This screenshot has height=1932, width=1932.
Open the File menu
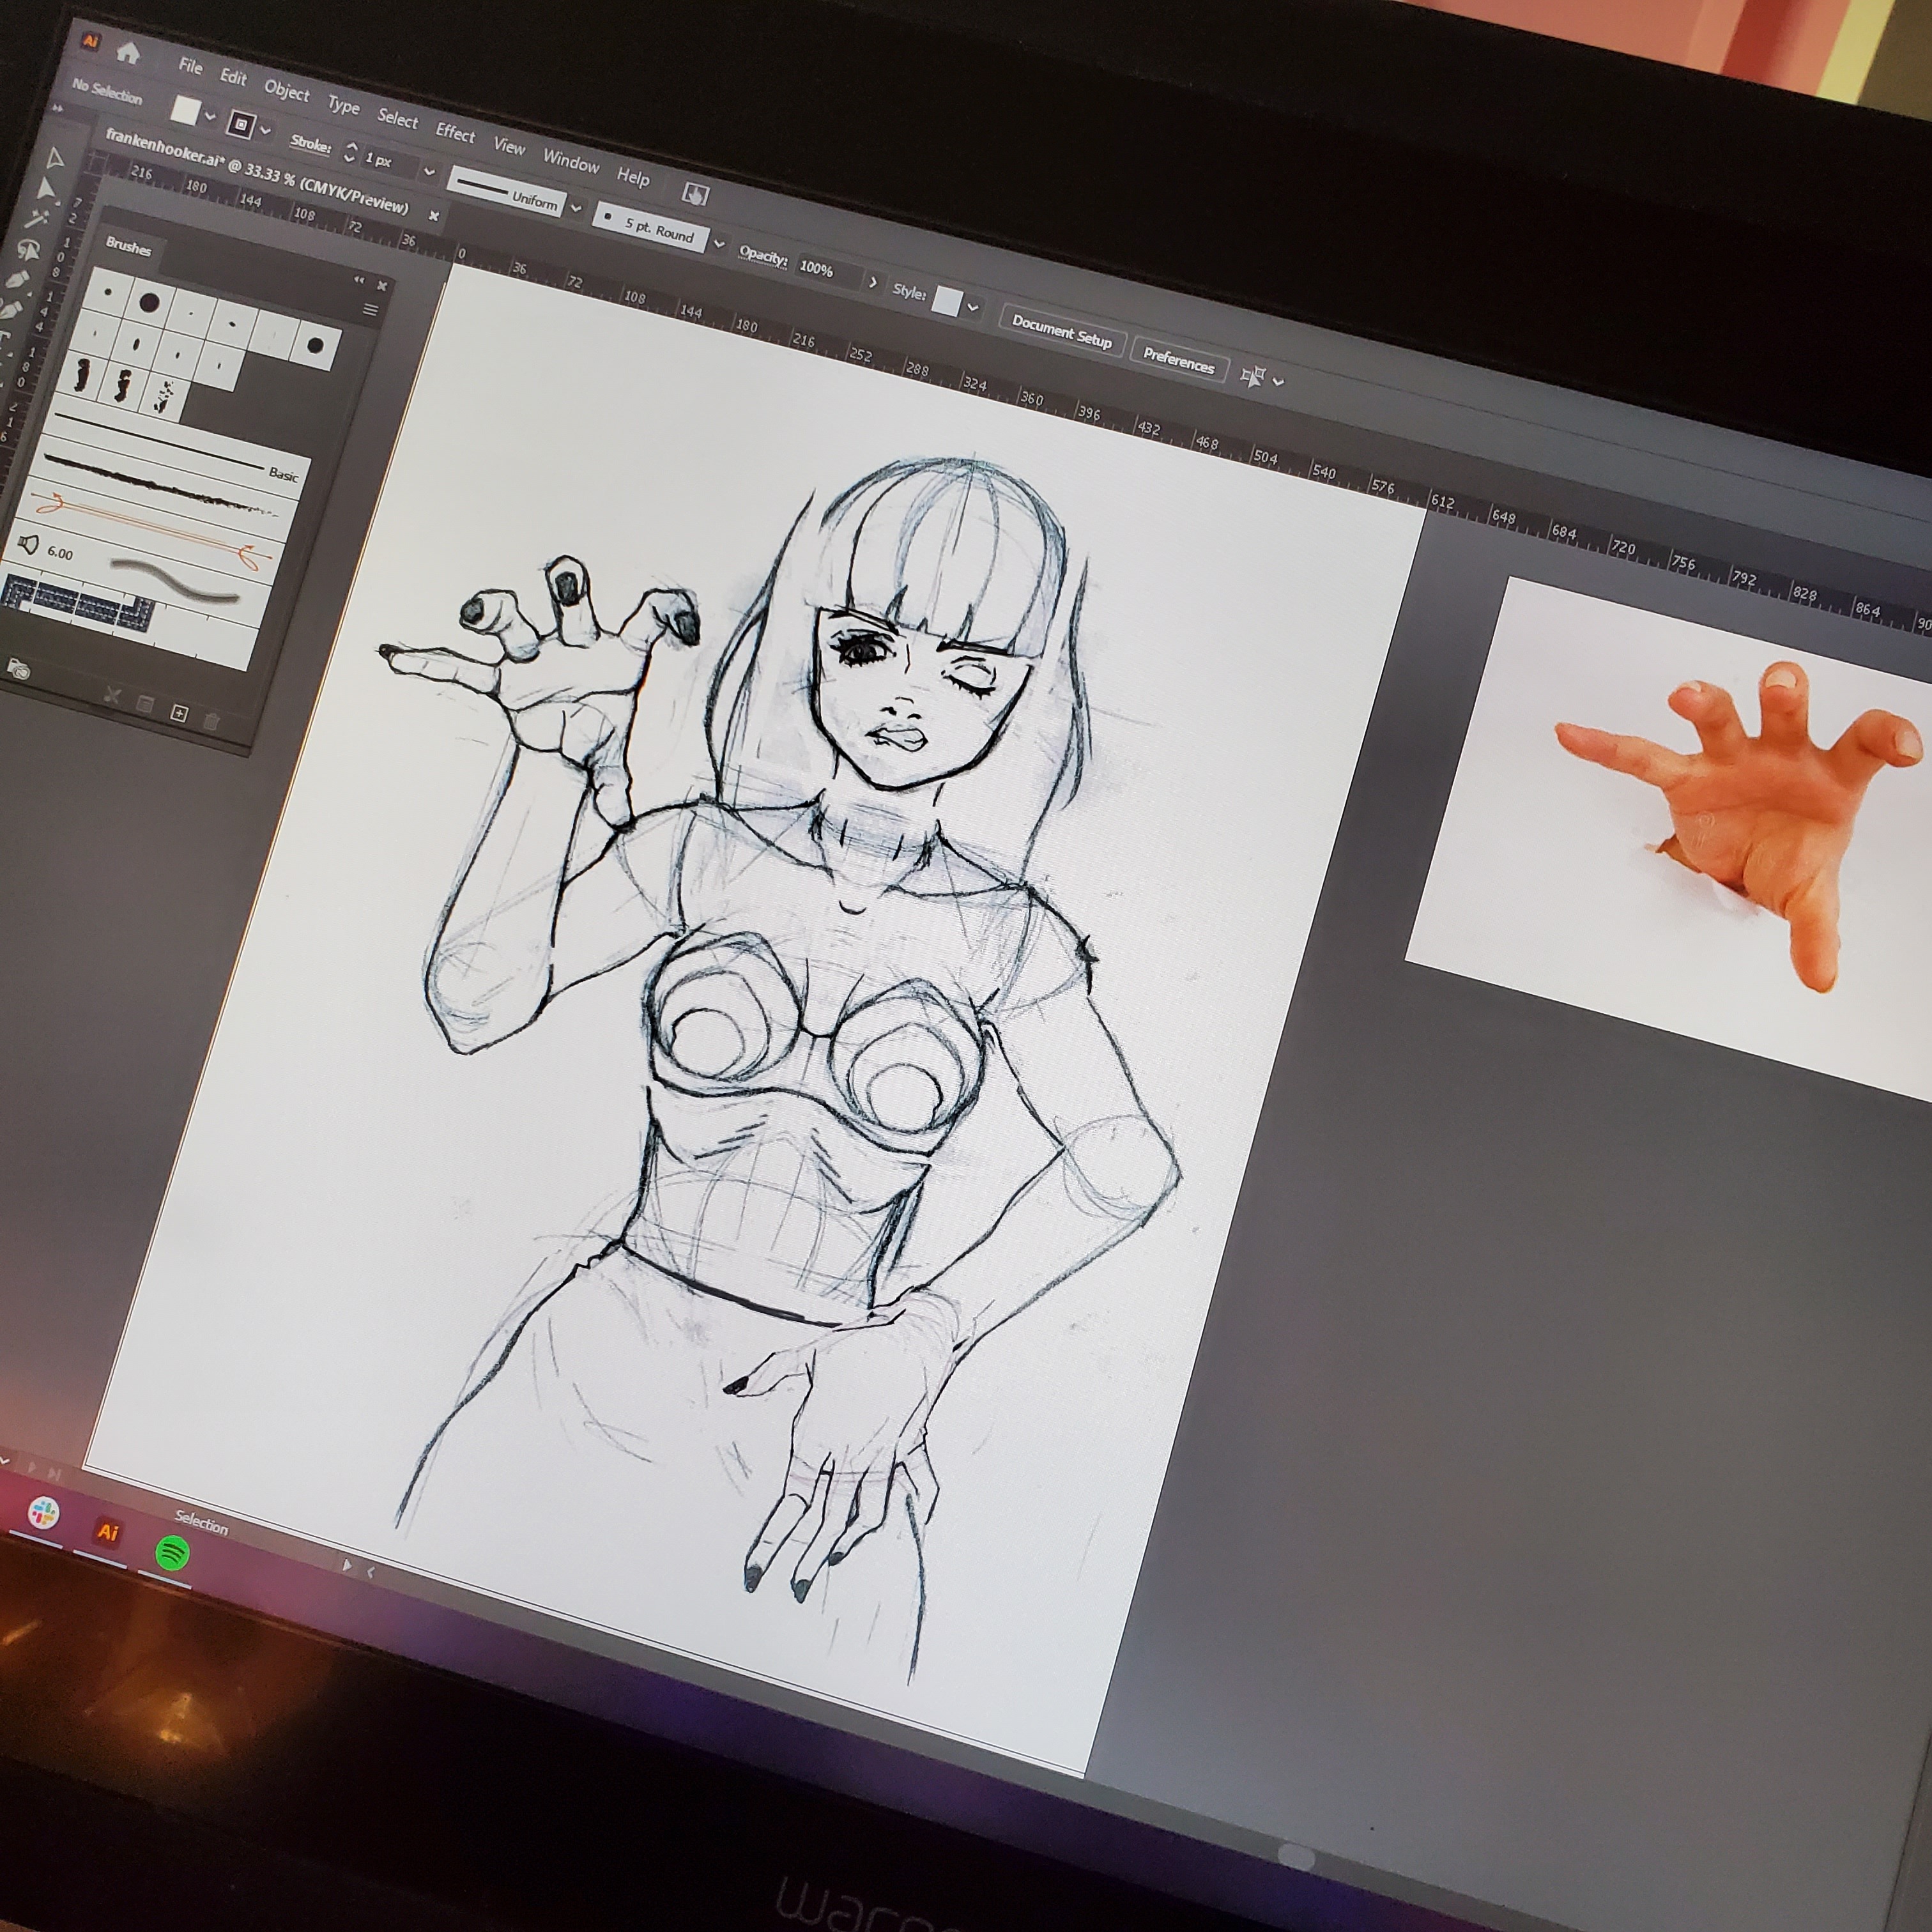pyautogui.click(x=190, y=66)
